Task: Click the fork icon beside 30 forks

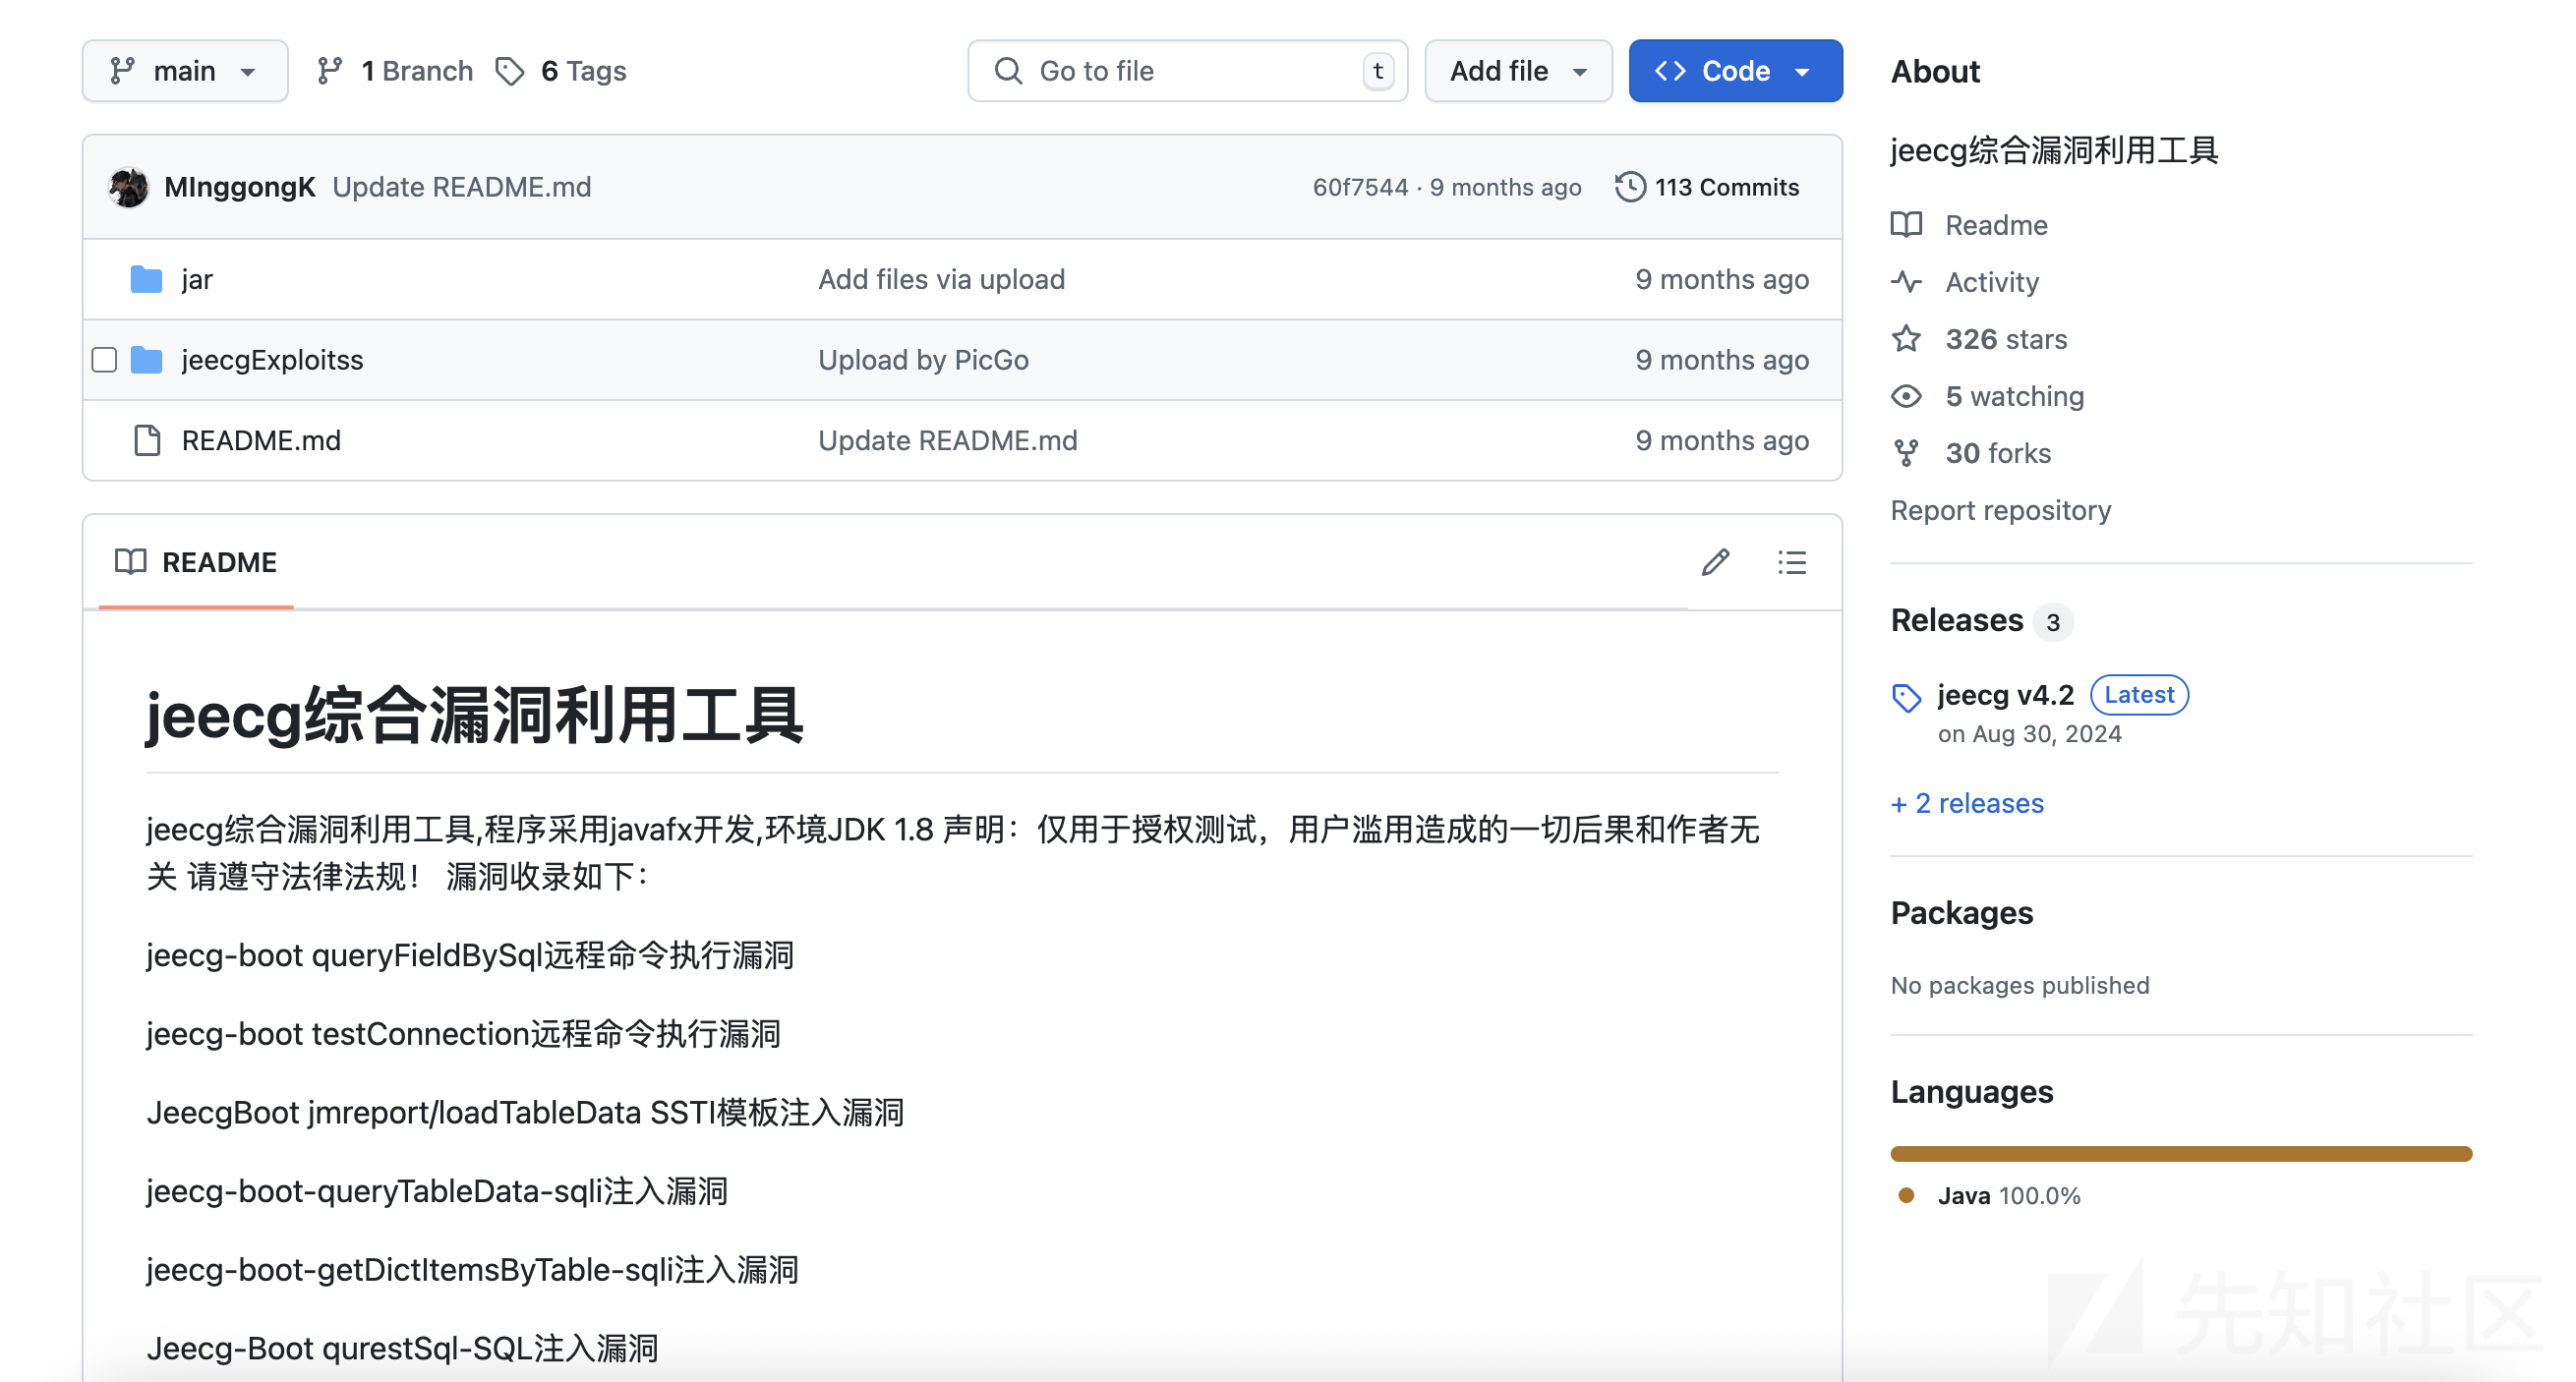Action: (1906, 453)
